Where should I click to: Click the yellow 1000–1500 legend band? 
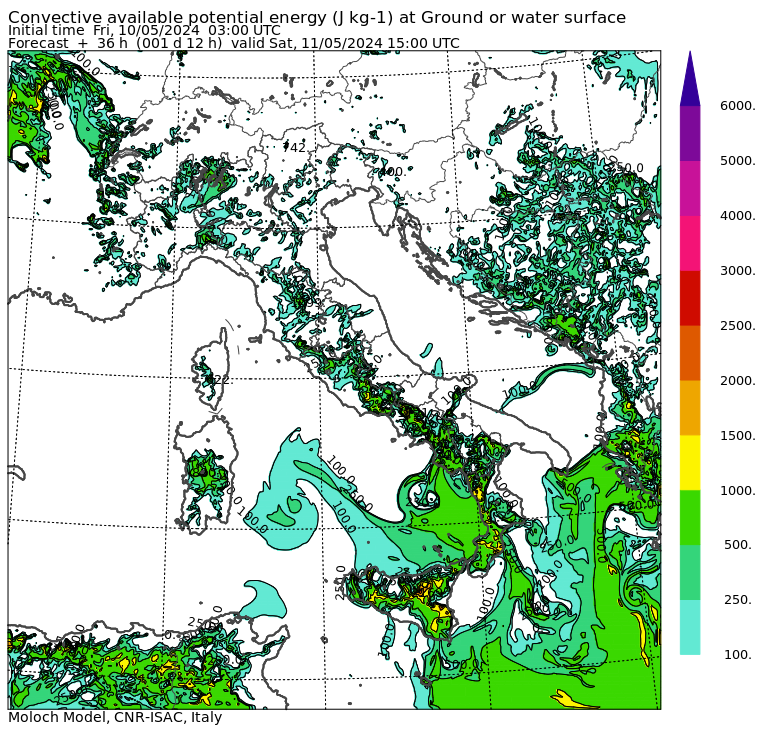(x=690, y=462)
